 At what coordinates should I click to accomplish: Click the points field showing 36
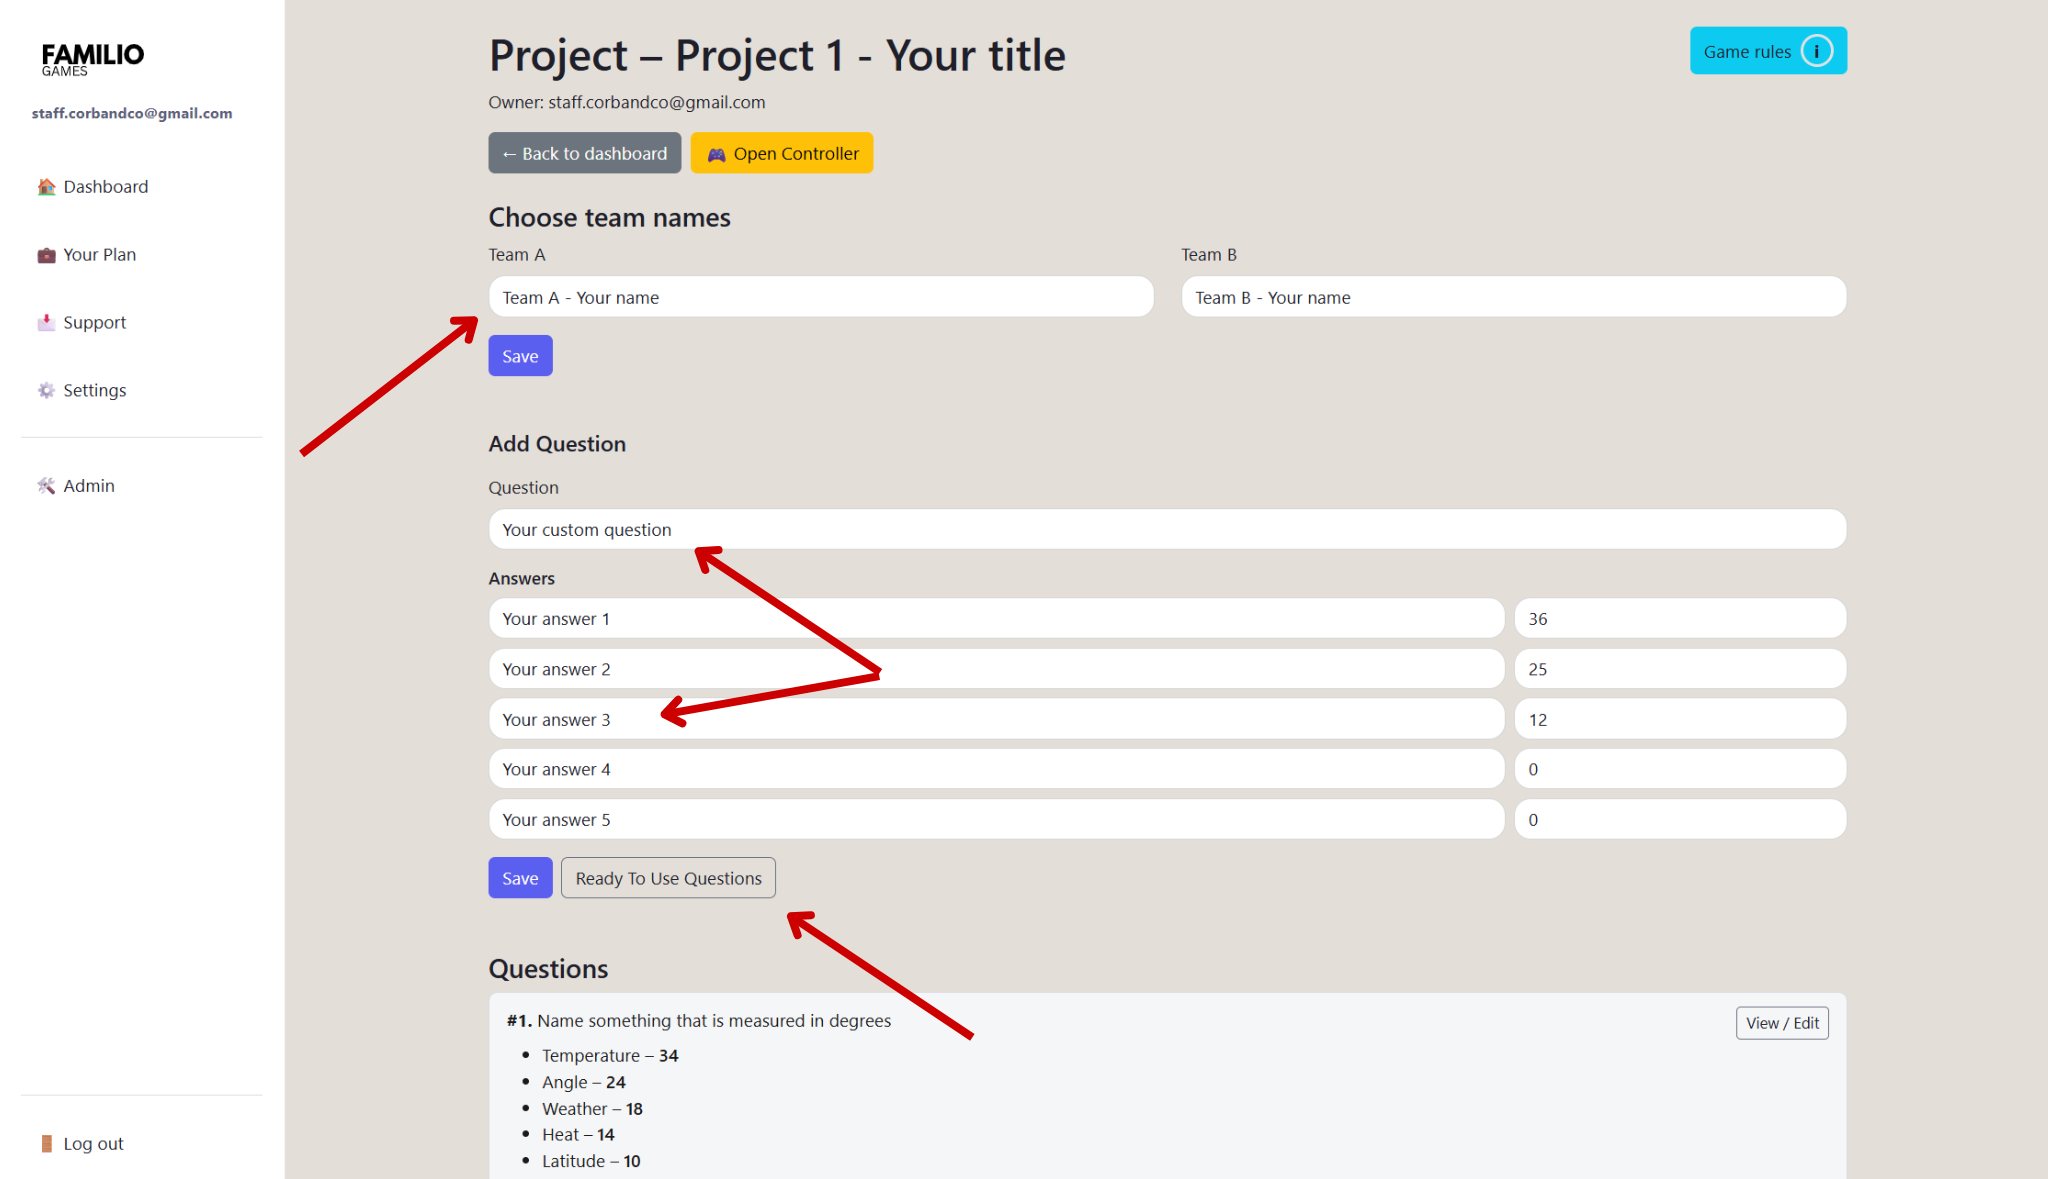tap(1679, 618)
